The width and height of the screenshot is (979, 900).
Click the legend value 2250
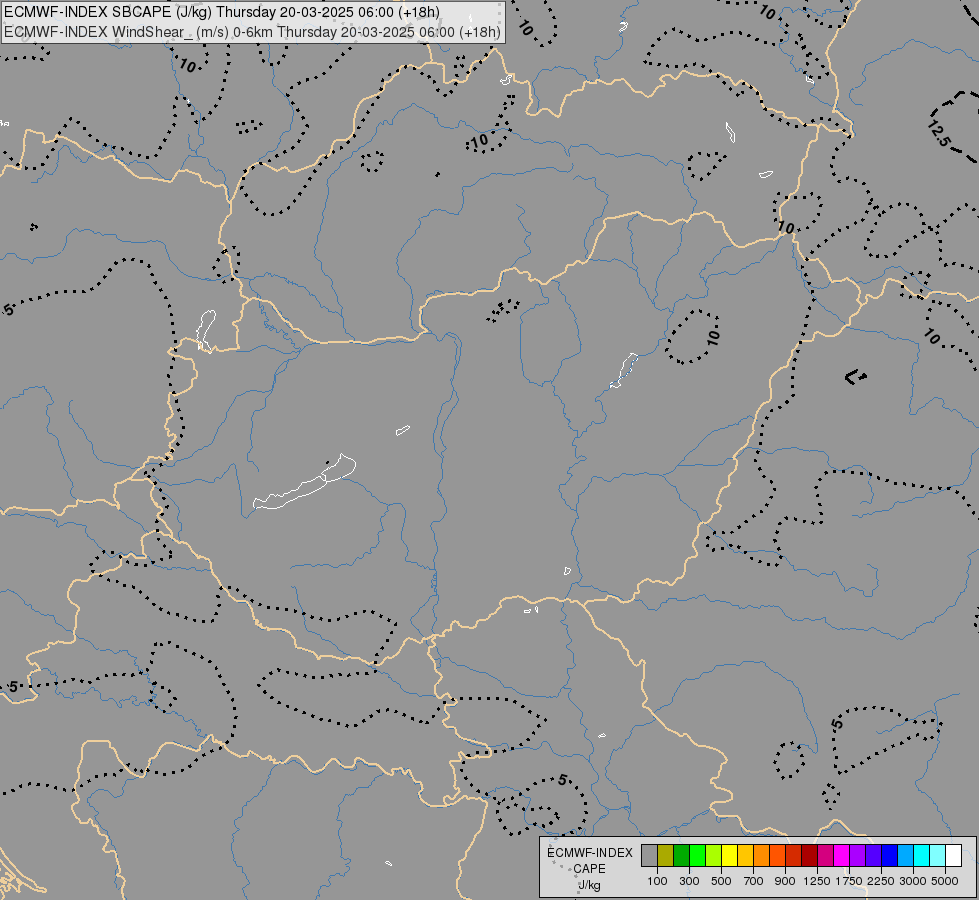coord(881,881)
